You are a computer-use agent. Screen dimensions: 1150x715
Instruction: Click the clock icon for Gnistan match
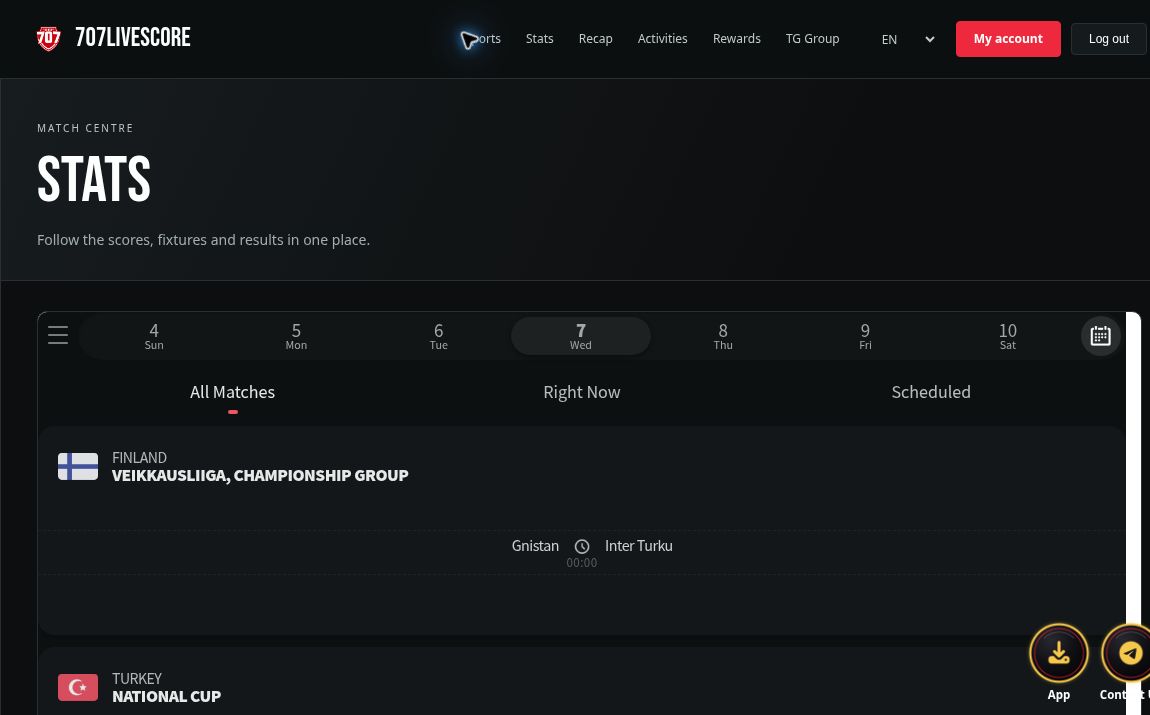tap(582, 546)
